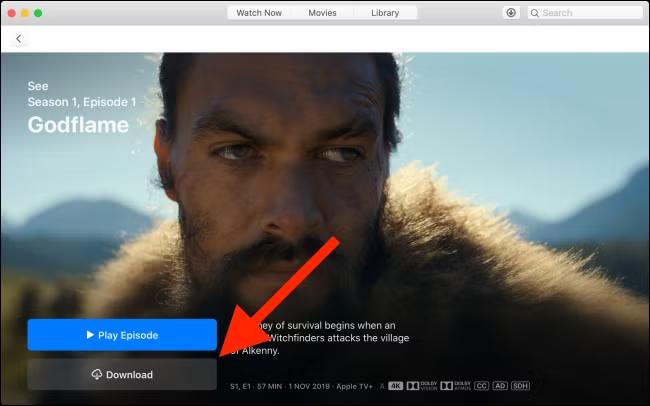Click the green full-screen window button
The width and height of the screenshot is (650, 406).
pos(39,13)
